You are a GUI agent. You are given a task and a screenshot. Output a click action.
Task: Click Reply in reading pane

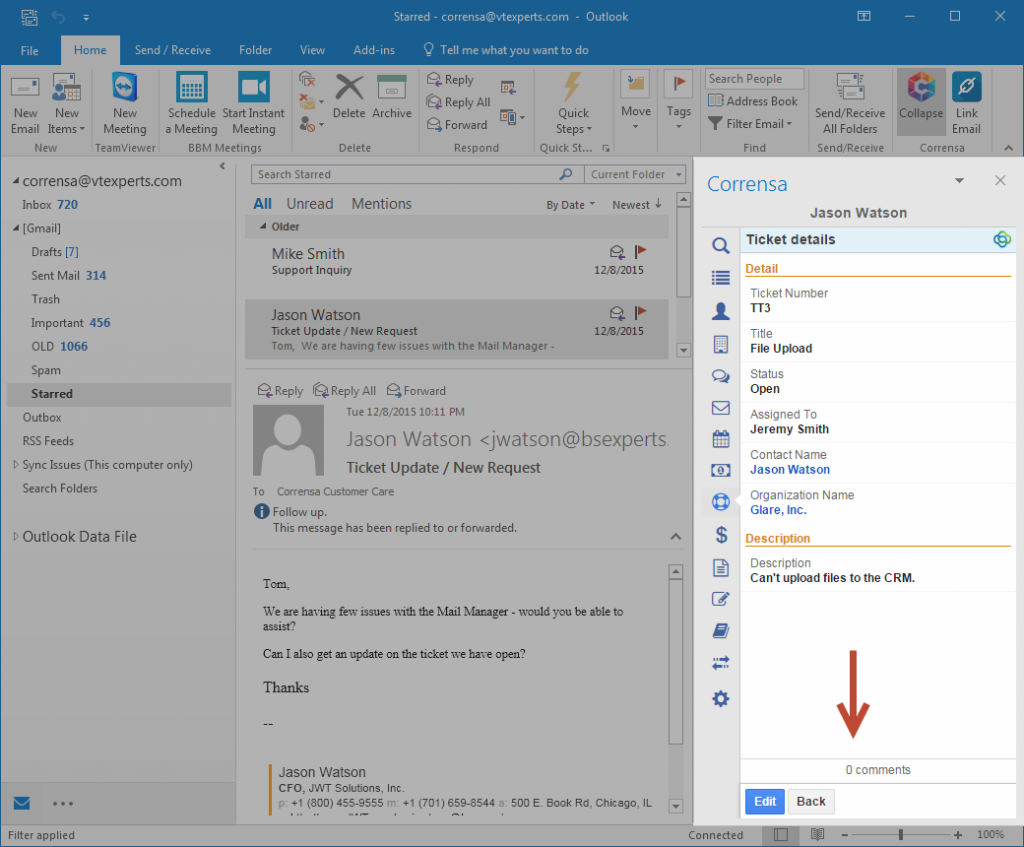click(281, 391)
